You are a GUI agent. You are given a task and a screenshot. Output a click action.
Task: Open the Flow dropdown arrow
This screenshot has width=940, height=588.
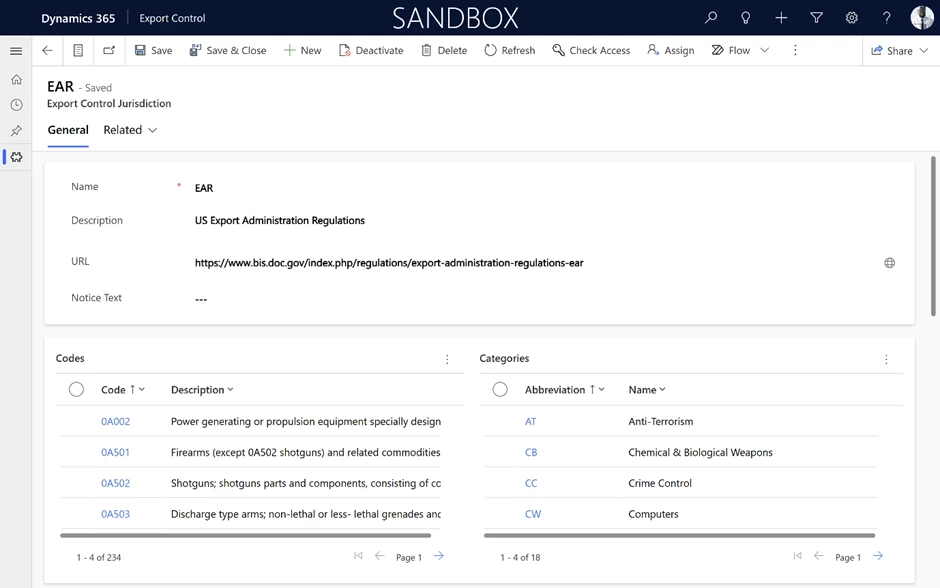point(764,50)
